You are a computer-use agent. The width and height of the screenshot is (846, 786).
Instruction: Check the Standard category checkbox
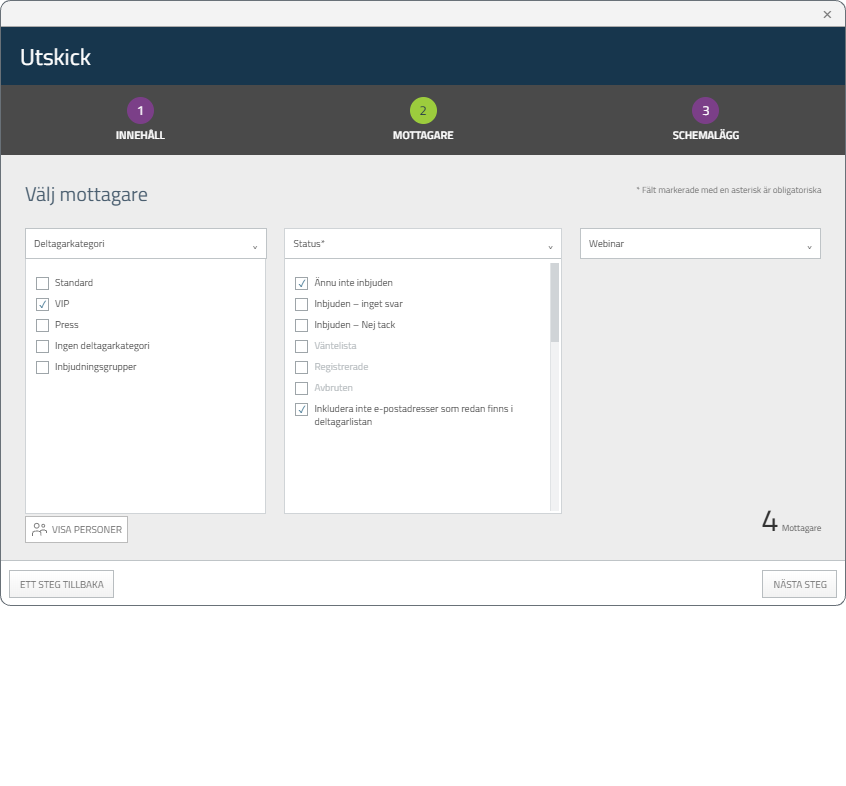tap(43, 283)
